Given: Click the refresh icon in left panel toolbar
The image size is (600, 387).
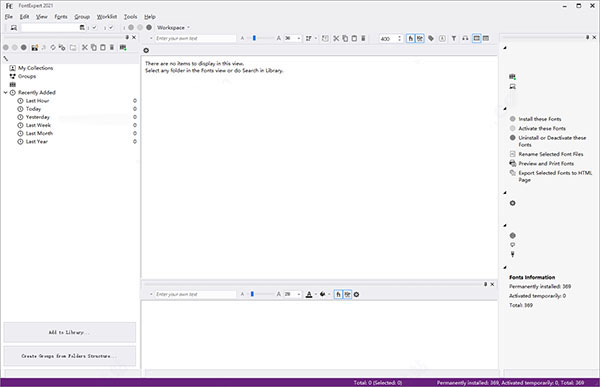Looking at the screenshot, I should tap(53, 47).
